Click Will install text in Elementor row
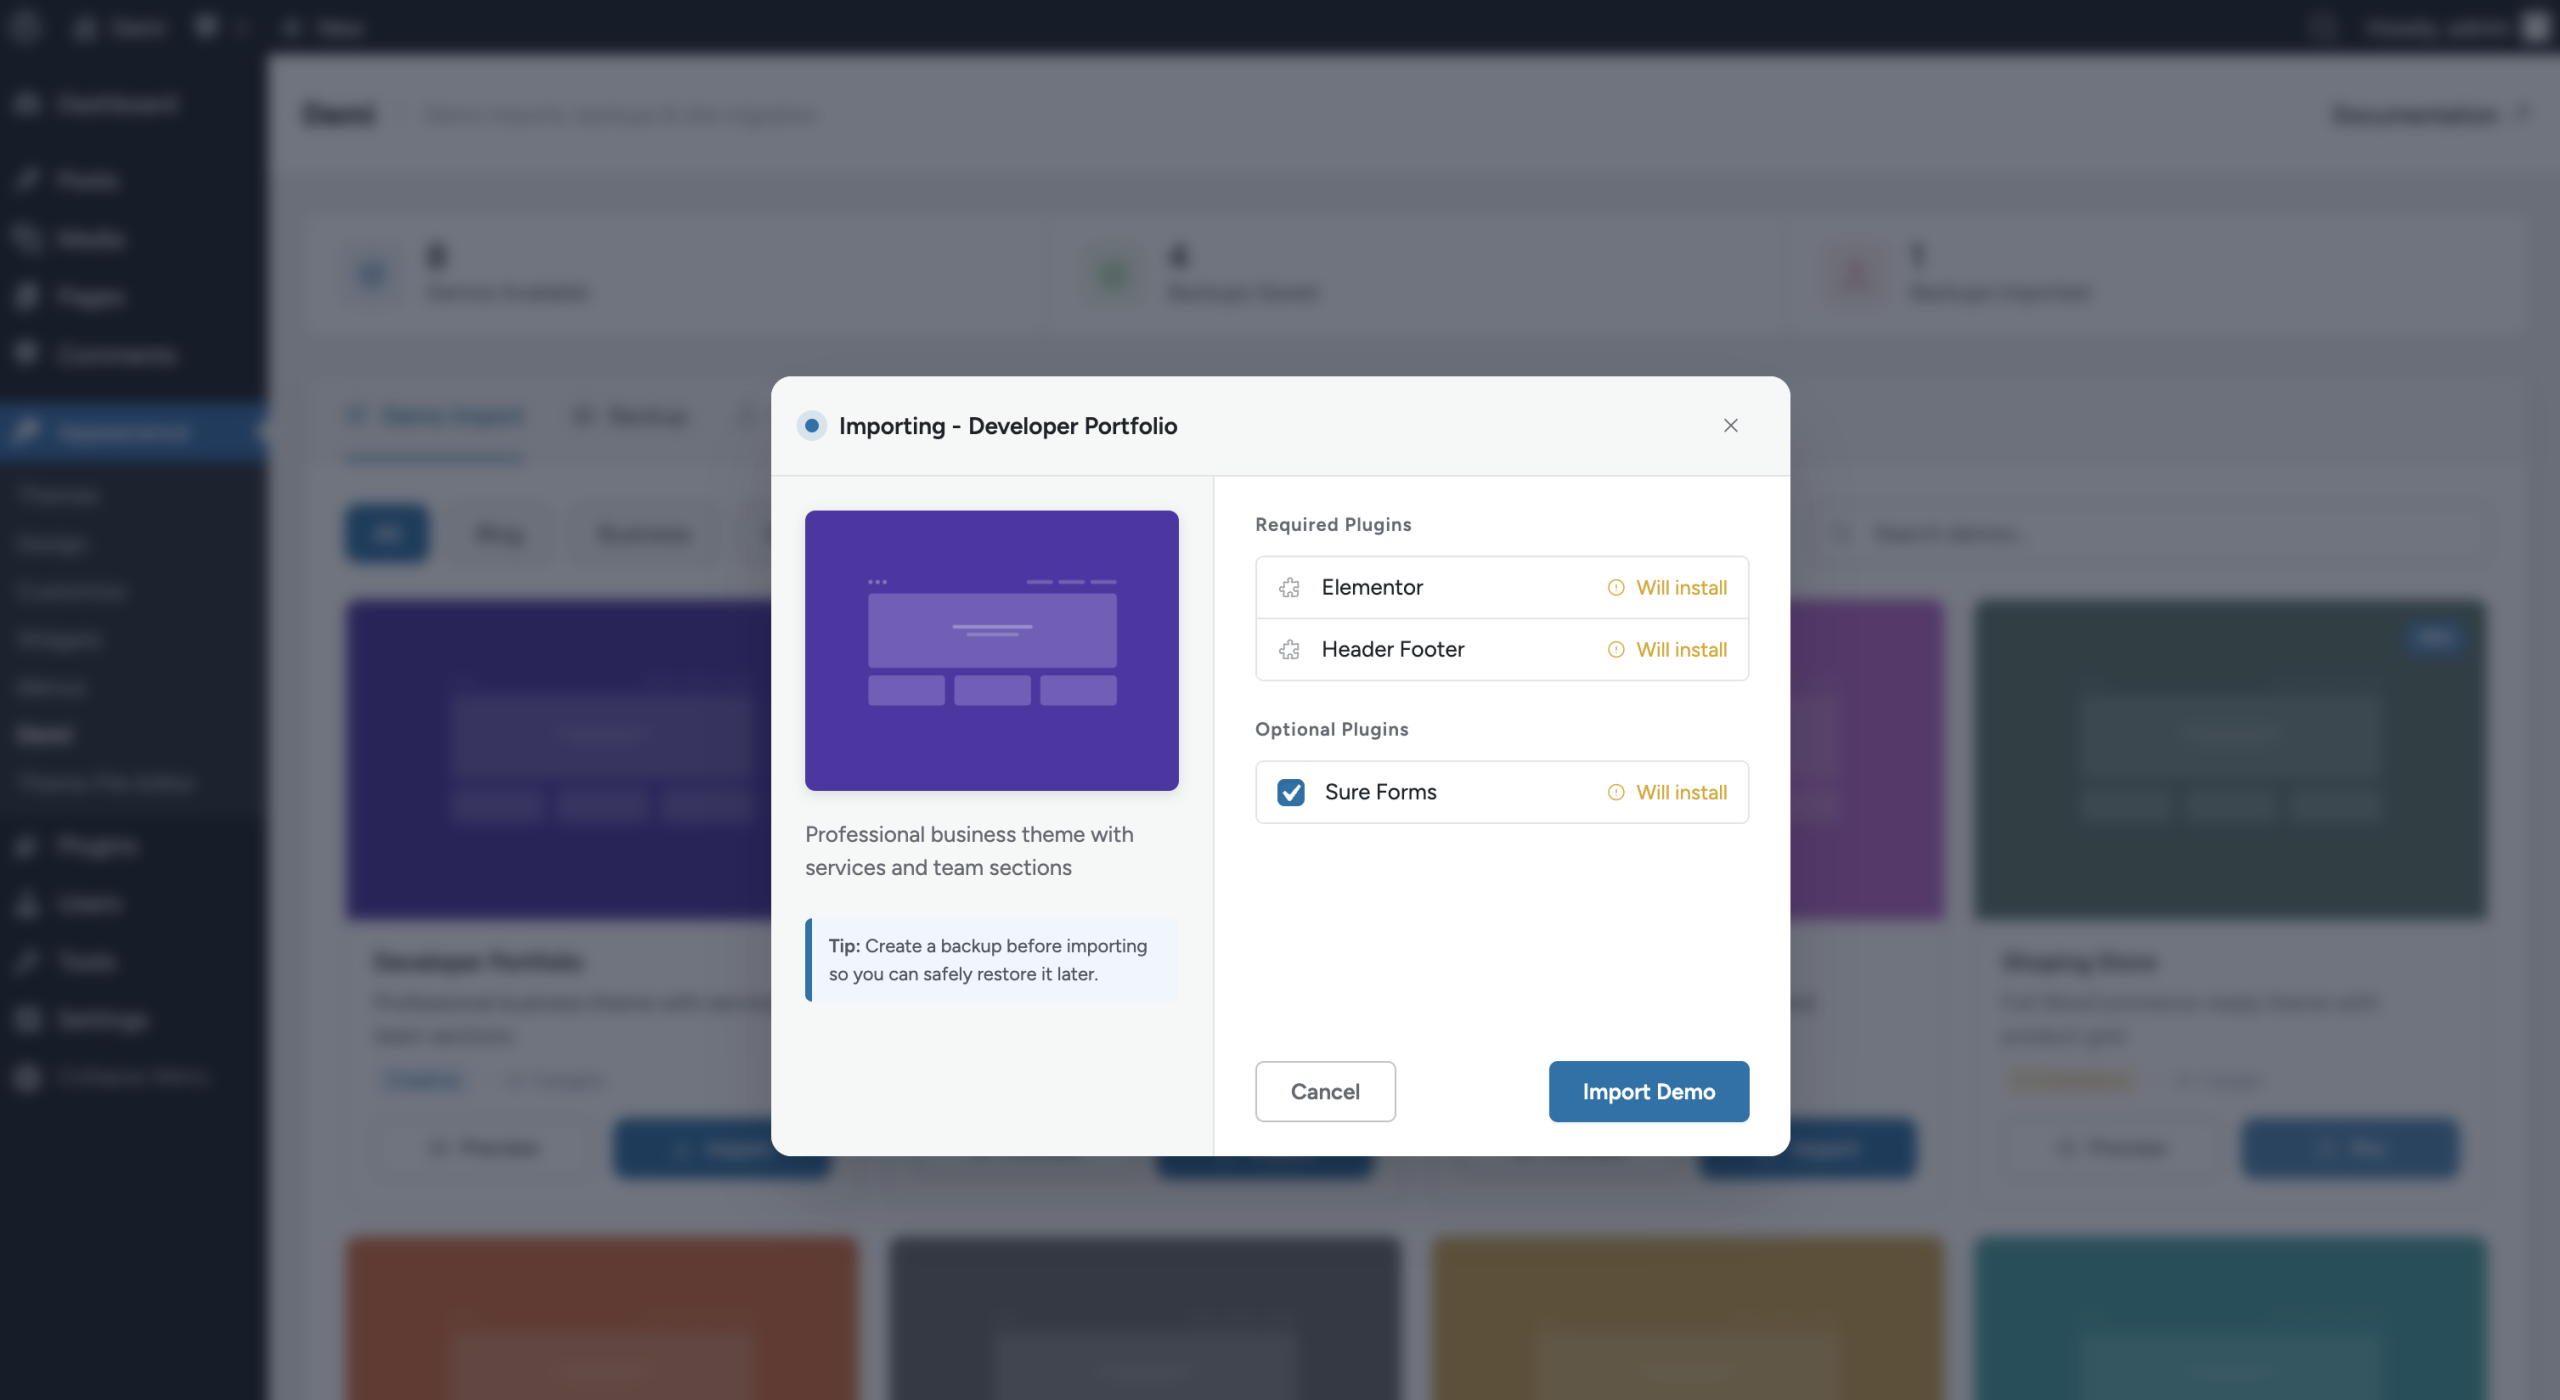The image size is (2560, 1400). (x=1681, y=588)
